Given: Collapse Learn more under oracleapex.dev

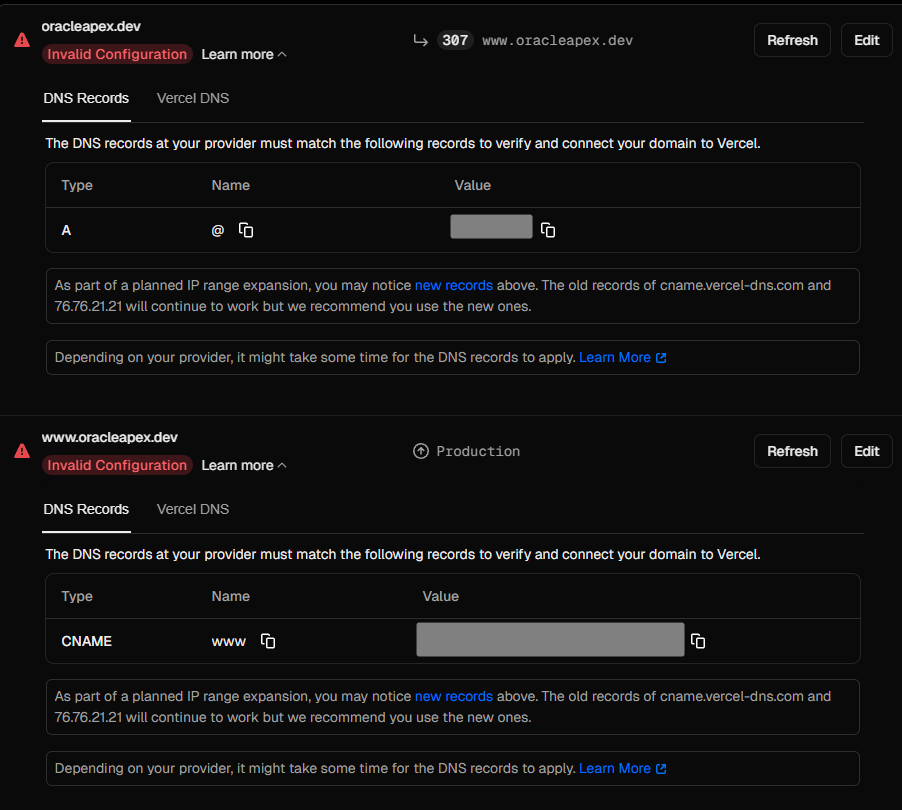Looking at the screenshot, I should tap(243, 54).
